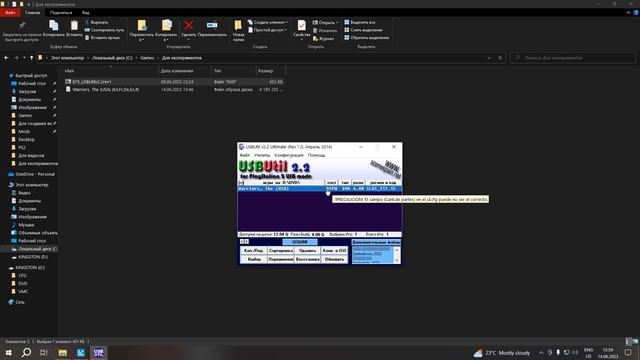Screen dimensions: 640x360
Task: Click the ОПЦИИ tab in USBUtil
Action: click(x=300, y=242)
